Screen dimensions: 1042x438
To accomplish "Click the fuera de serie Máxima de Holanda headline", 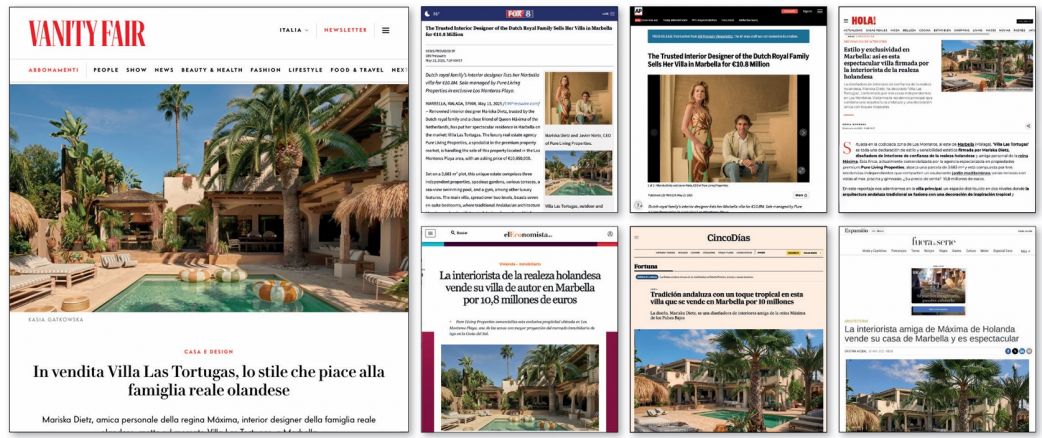I will 932,334.
